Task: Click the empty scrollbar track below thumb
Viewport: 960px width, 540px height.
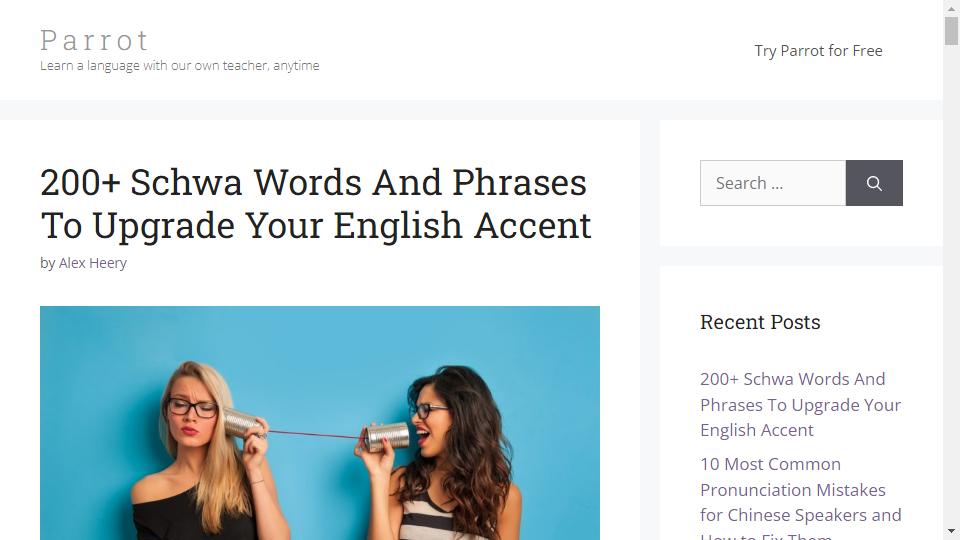Action: click(x=951, y=282)
